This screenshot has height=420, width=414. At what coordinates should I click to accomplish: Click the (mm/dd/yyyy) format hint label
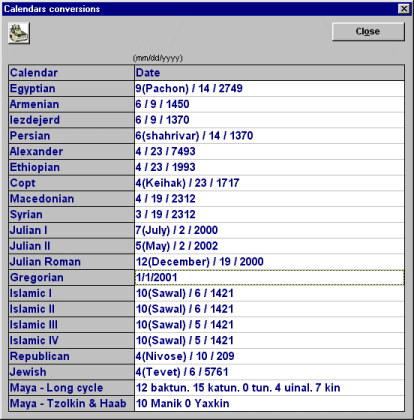158,58
